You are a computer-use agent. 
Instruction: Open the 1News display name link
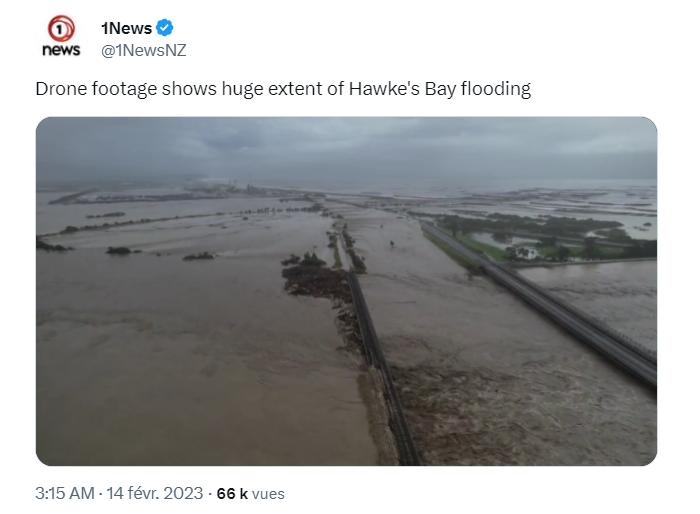pyautogui.click(x=127, y=28)
